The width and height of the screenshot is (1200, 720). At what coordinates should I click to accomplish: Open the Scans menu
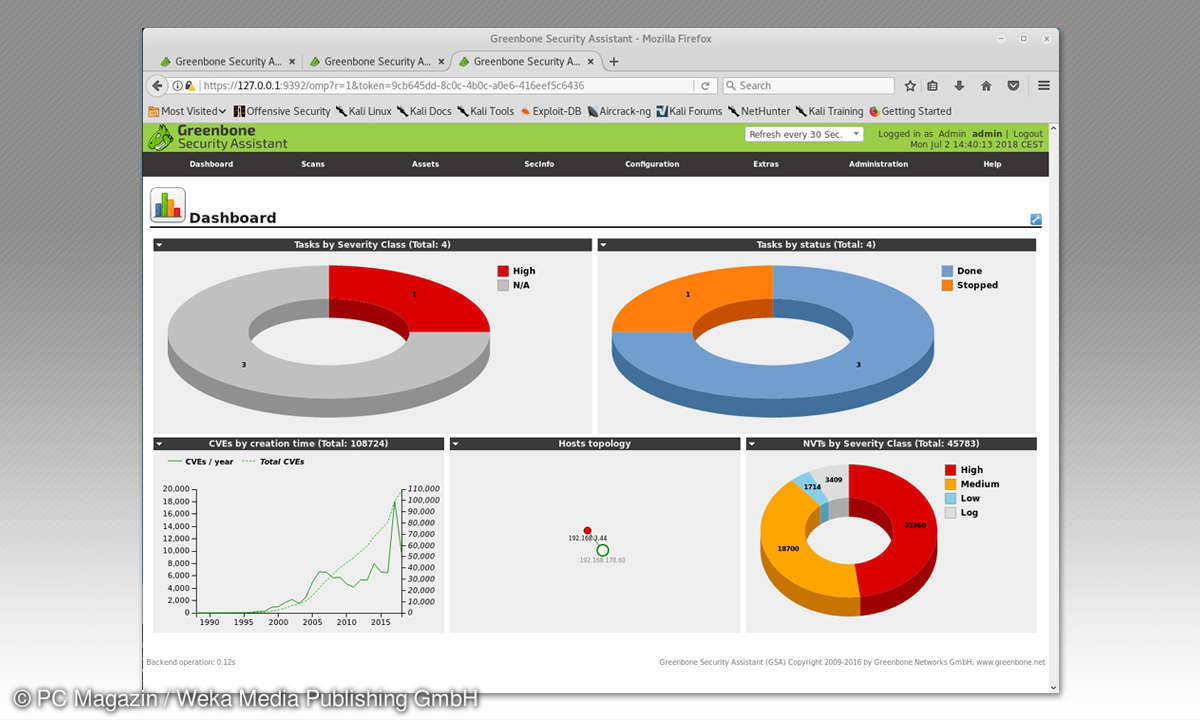[313, 164]
